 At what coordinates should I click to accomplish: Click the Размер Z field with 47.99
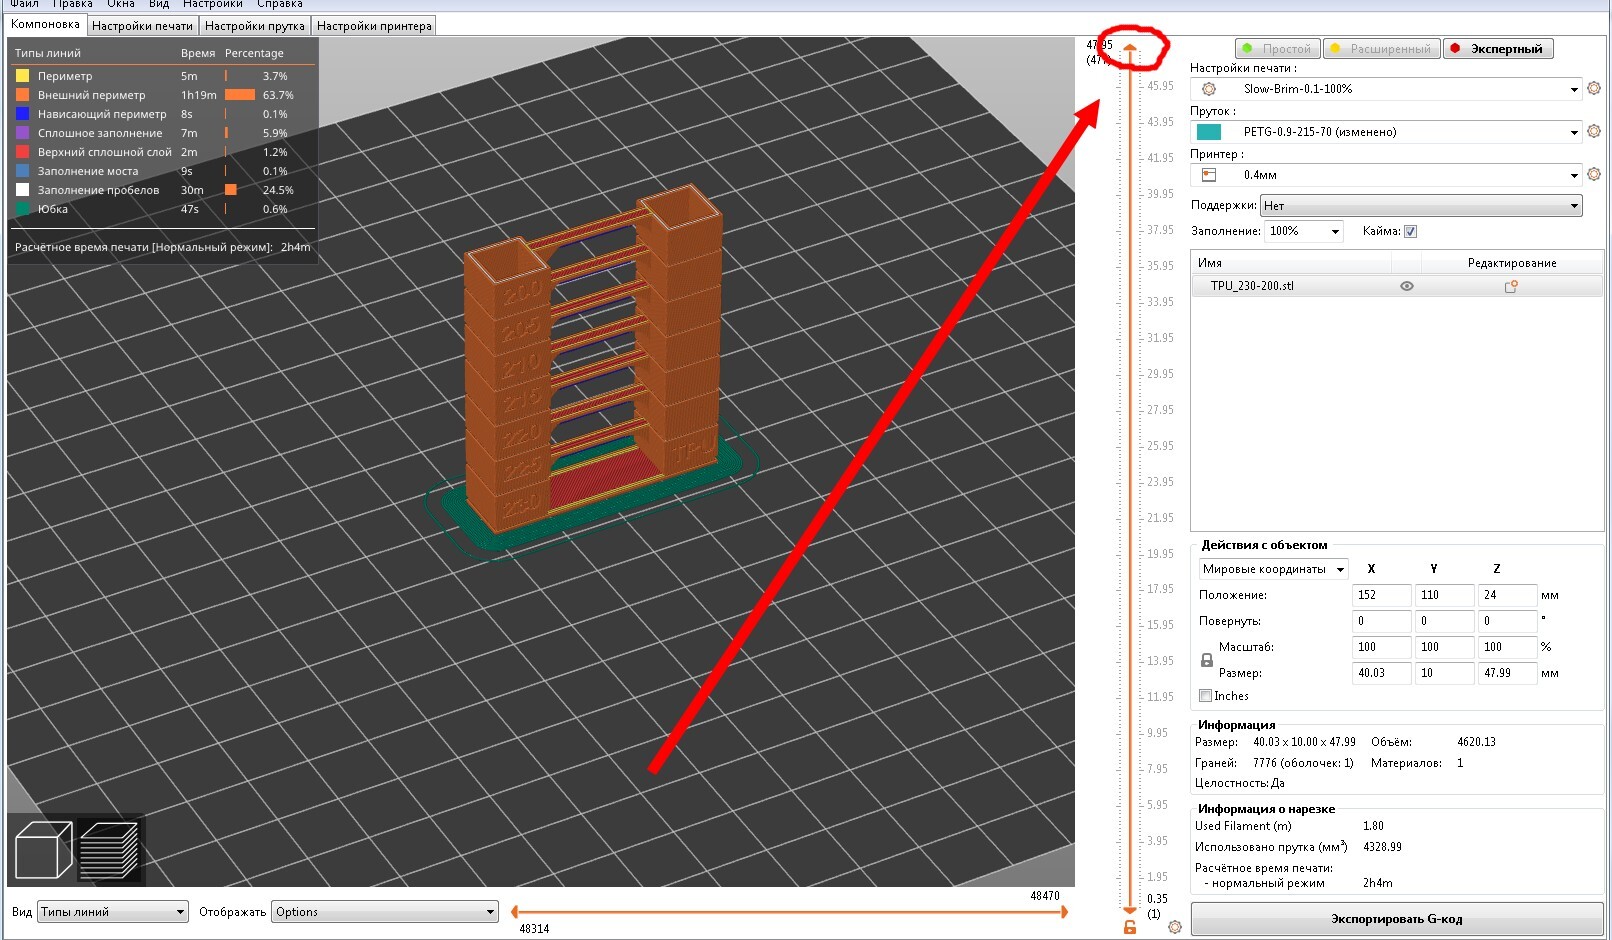(x=1507, y=673)
